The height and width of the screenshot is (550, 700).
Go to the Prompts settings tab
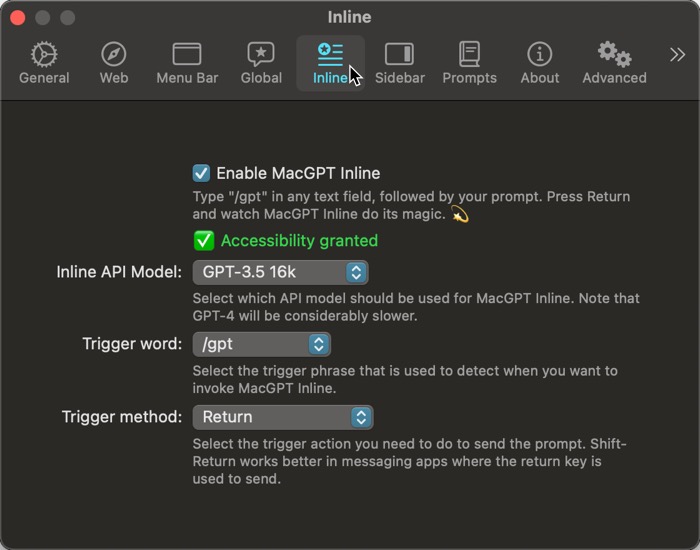[x=469, y=63]
